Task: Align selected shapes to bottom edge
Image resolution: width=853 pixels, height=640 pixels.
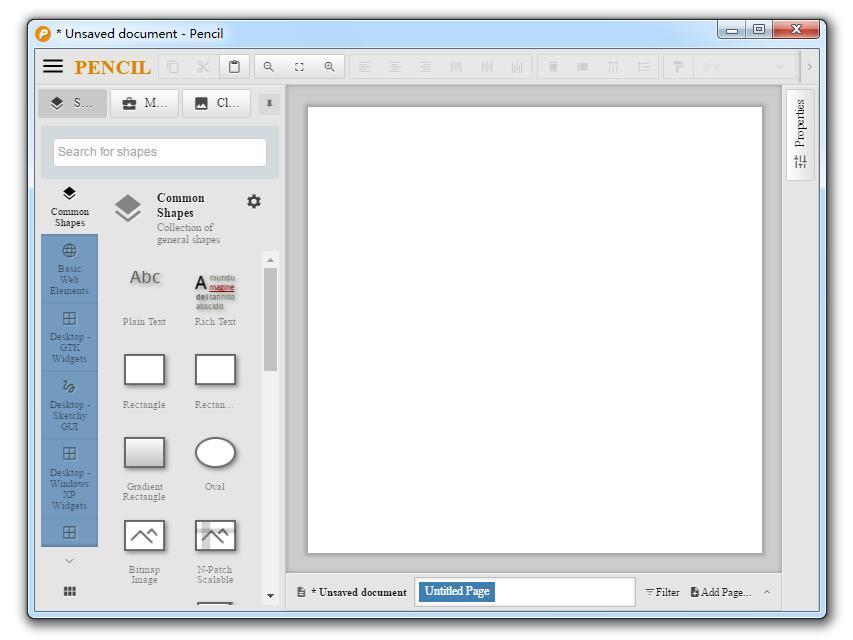Action: 517,67
